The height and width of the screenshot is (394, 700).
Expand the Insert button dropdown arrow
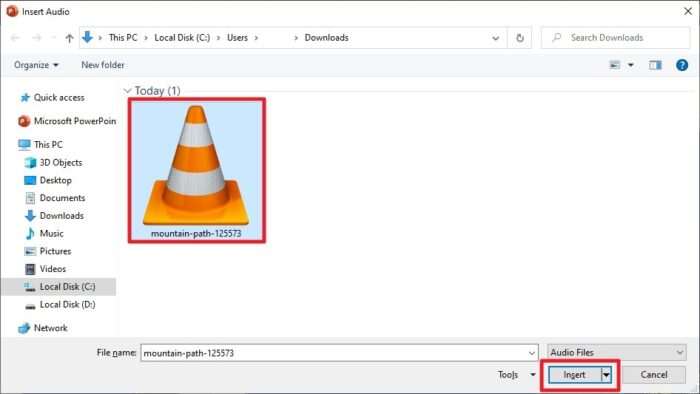pyautogui.click(x=606, y=375)
